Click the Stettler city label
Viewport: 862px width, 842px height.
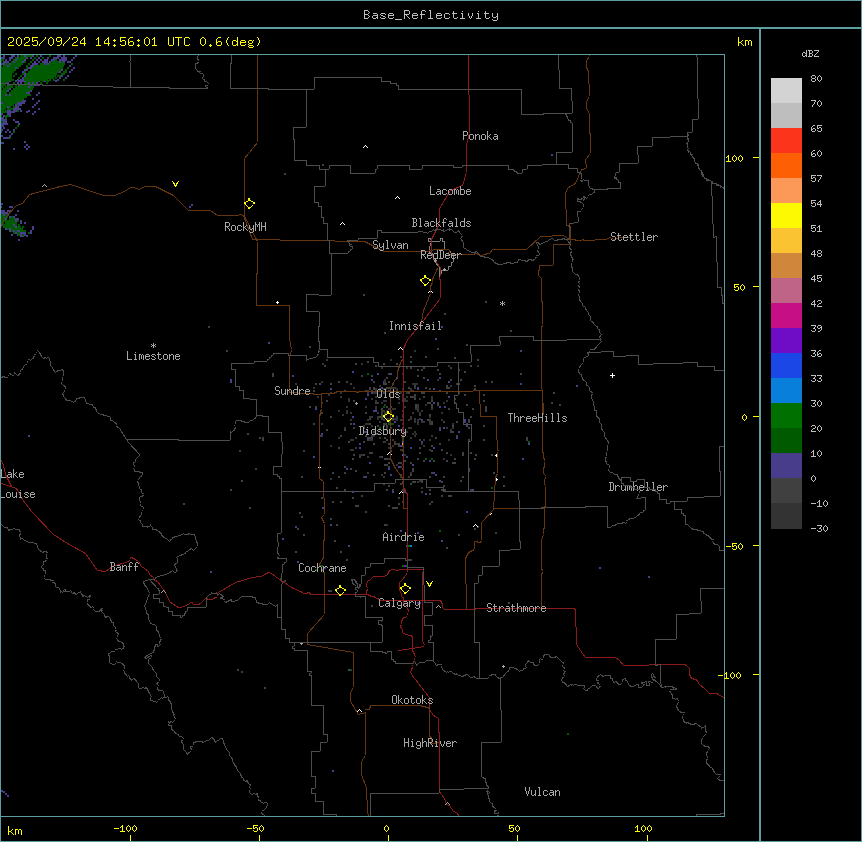(x=634, y=237)
